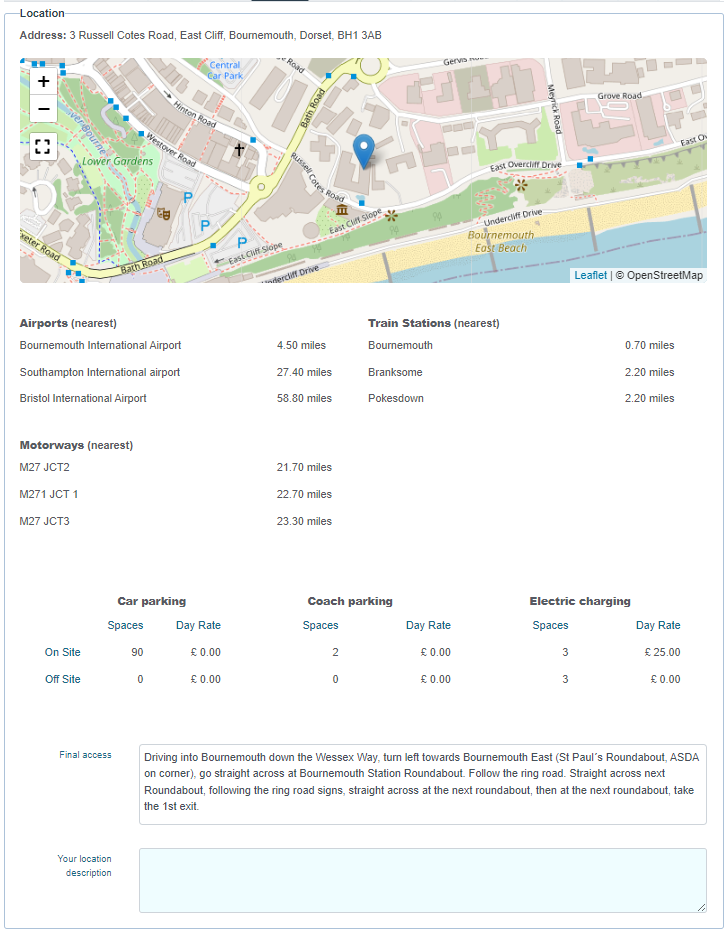Click Bristol International Airport row
Viewport: 728px width, 938px height.
click(x=83, y=398)
